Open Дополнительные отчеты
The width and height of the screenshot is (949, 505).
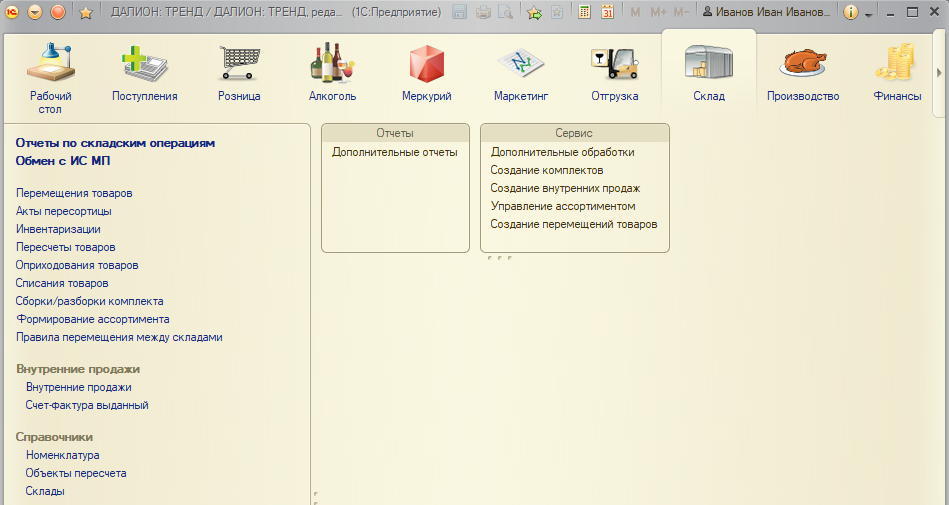(x=395, y=153)
